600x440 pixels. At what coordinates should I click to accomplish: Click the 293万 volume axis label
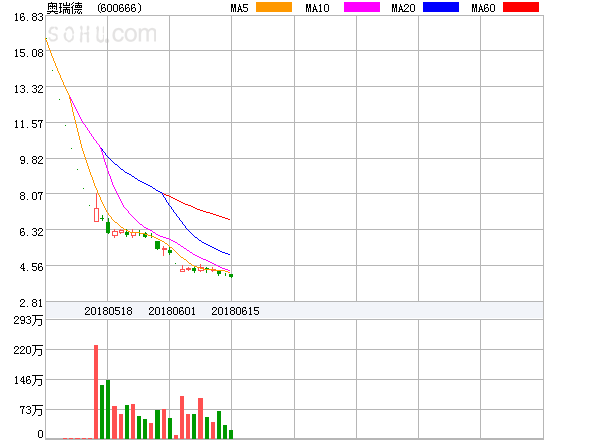coord(28,320)
